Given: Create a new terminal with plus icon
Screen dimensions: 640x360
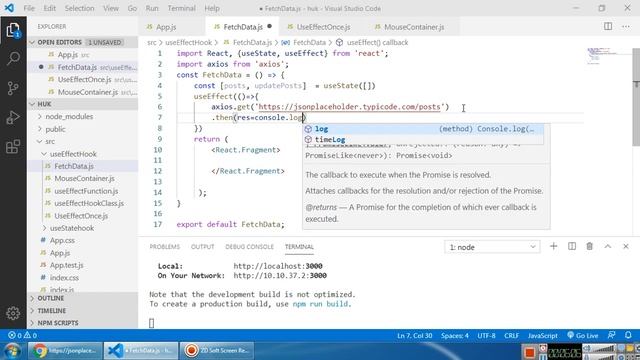Looking at the screenshot, I should 553,246.
